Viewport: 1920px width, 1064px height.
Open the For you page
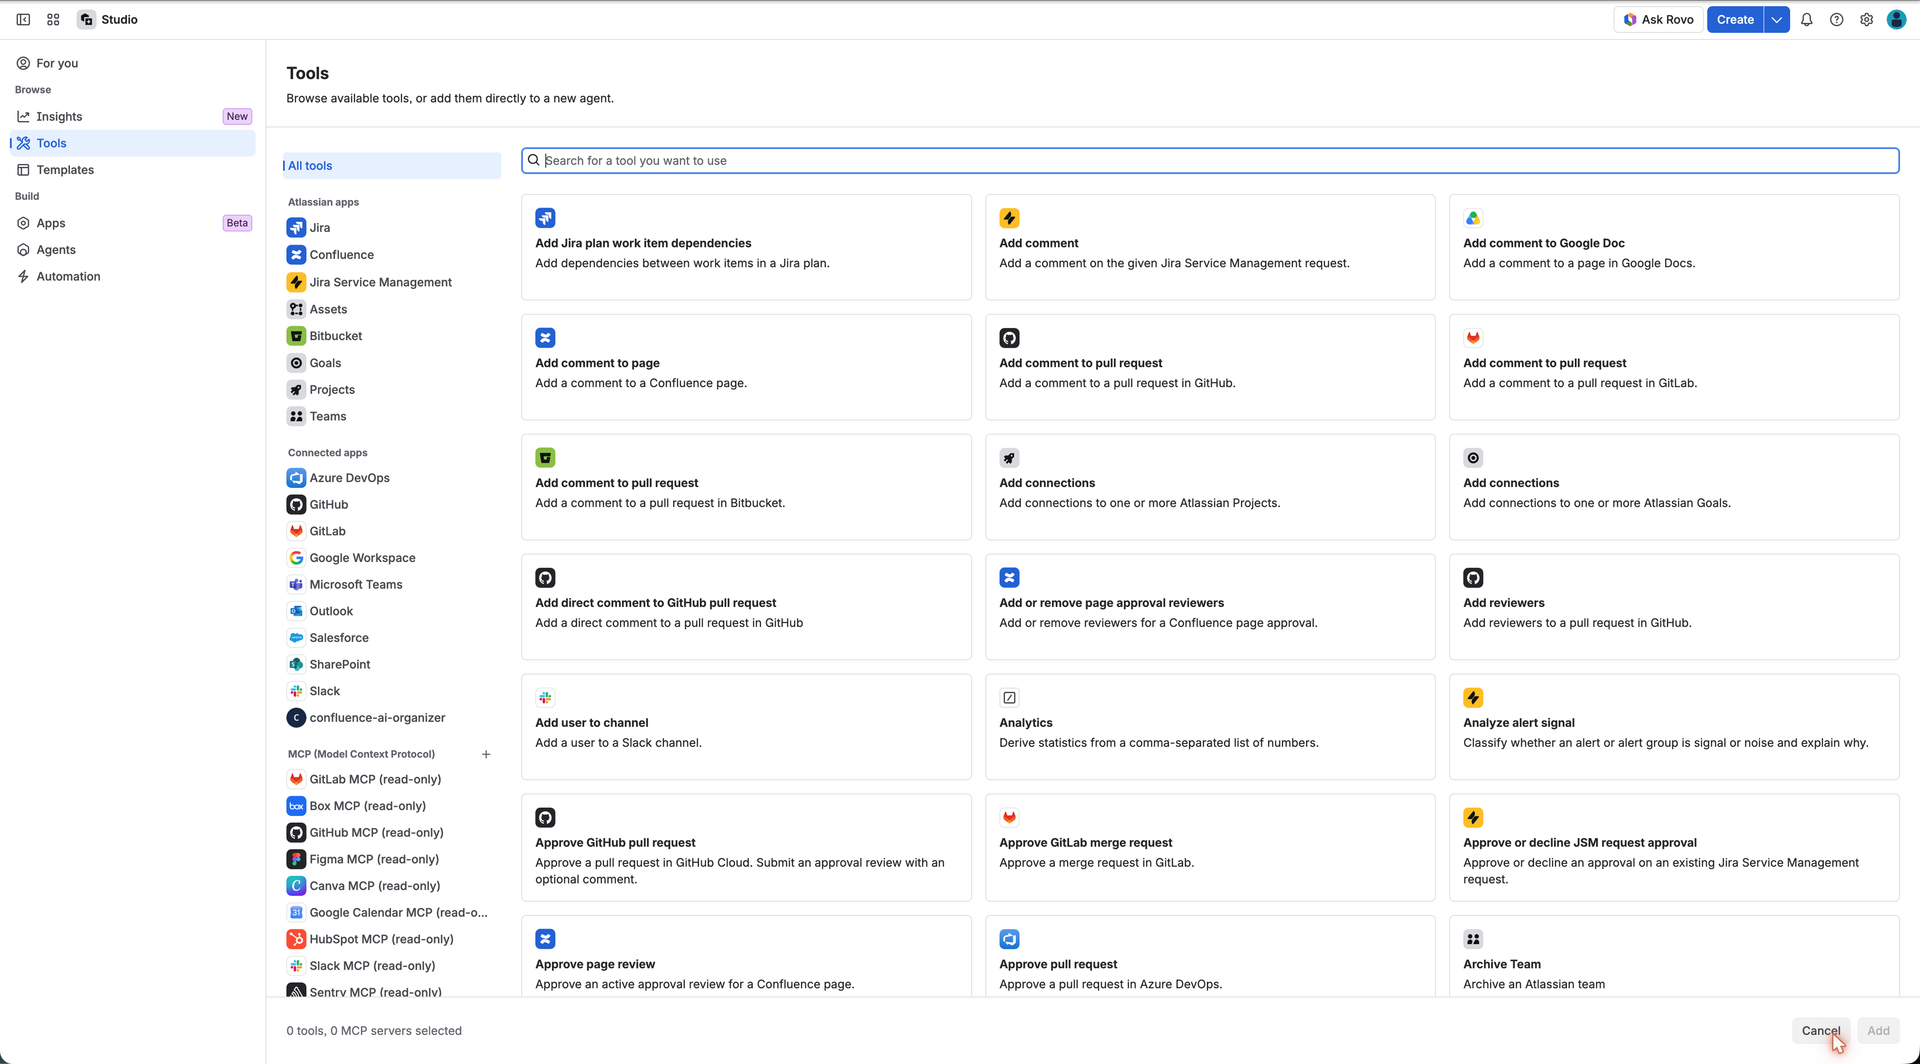(132, 63)
